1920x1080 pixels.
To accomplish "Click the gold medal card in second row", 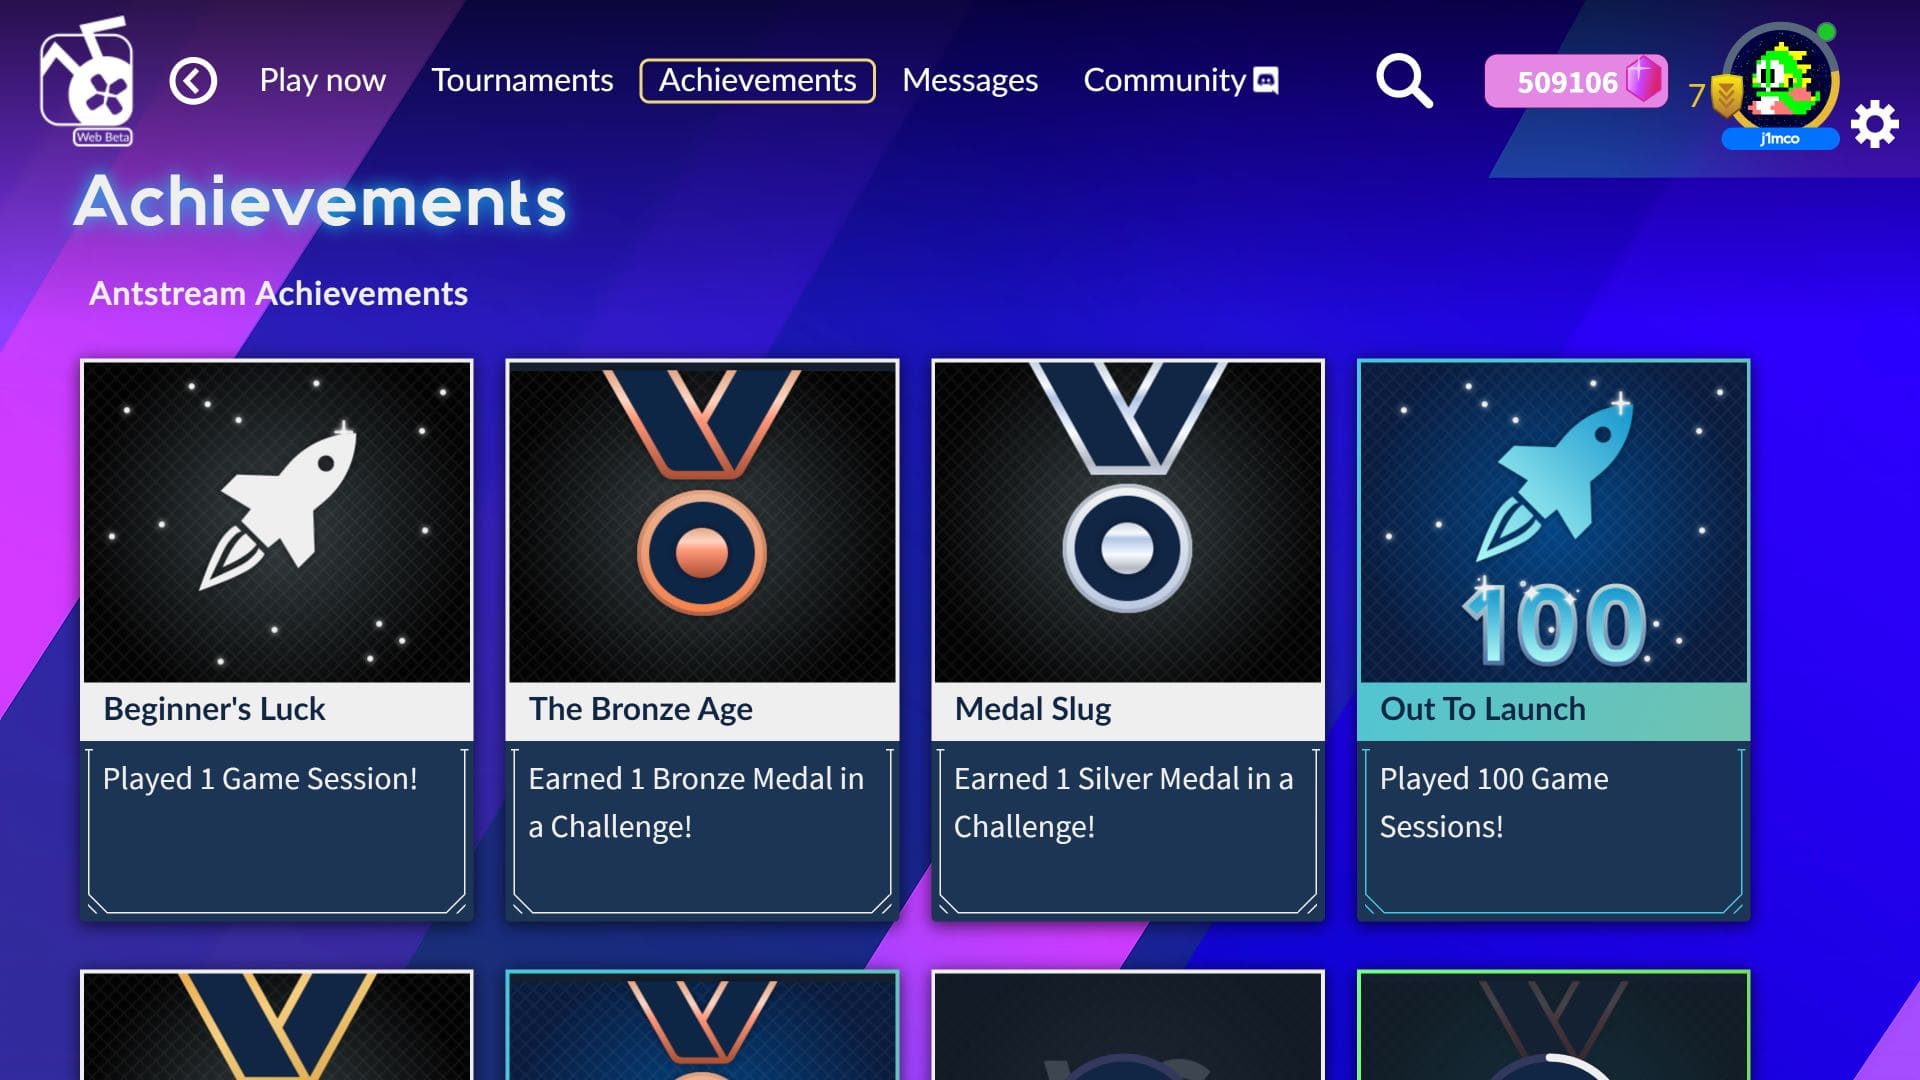I will pyautogui.click(x=277, y=1025).
